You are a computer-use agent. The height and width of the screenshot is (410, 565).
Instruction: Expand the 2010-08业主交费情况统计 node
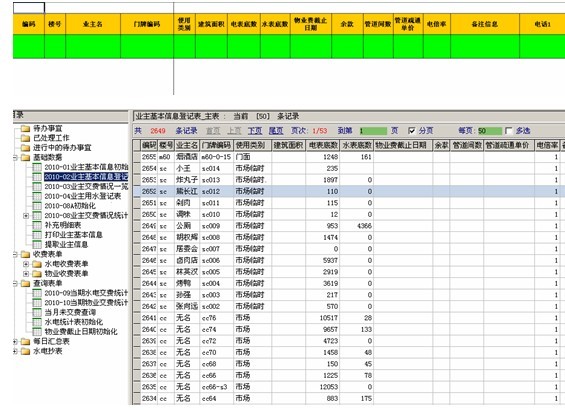click(26, 216)
